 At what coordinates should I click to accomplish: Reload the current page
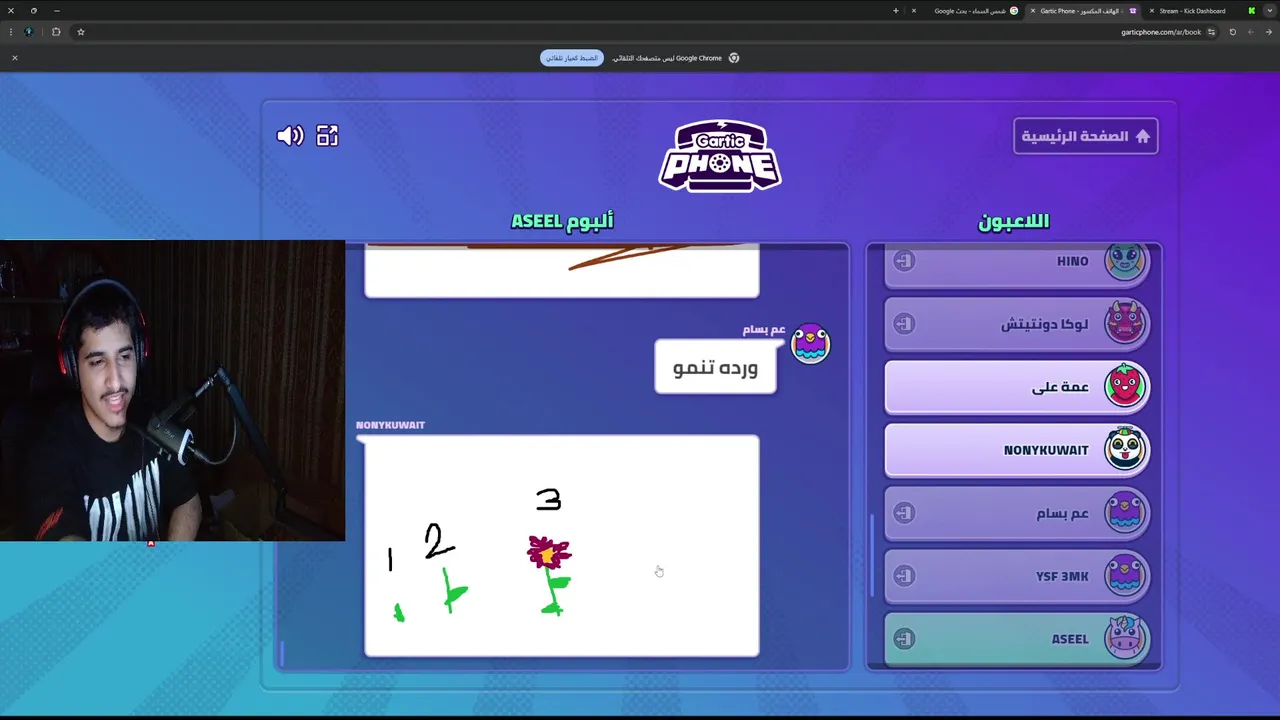coord(1232,32)
